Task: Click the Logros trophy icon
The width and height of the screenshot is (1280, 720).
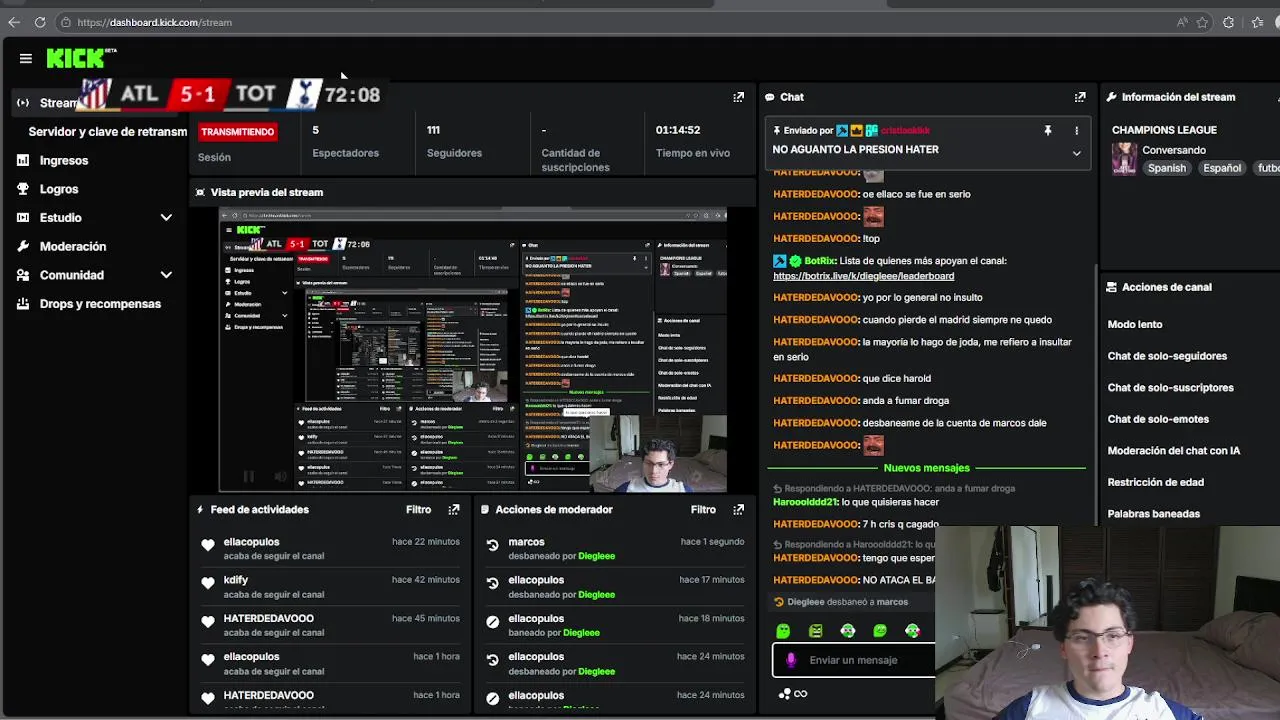Action: 23,189
